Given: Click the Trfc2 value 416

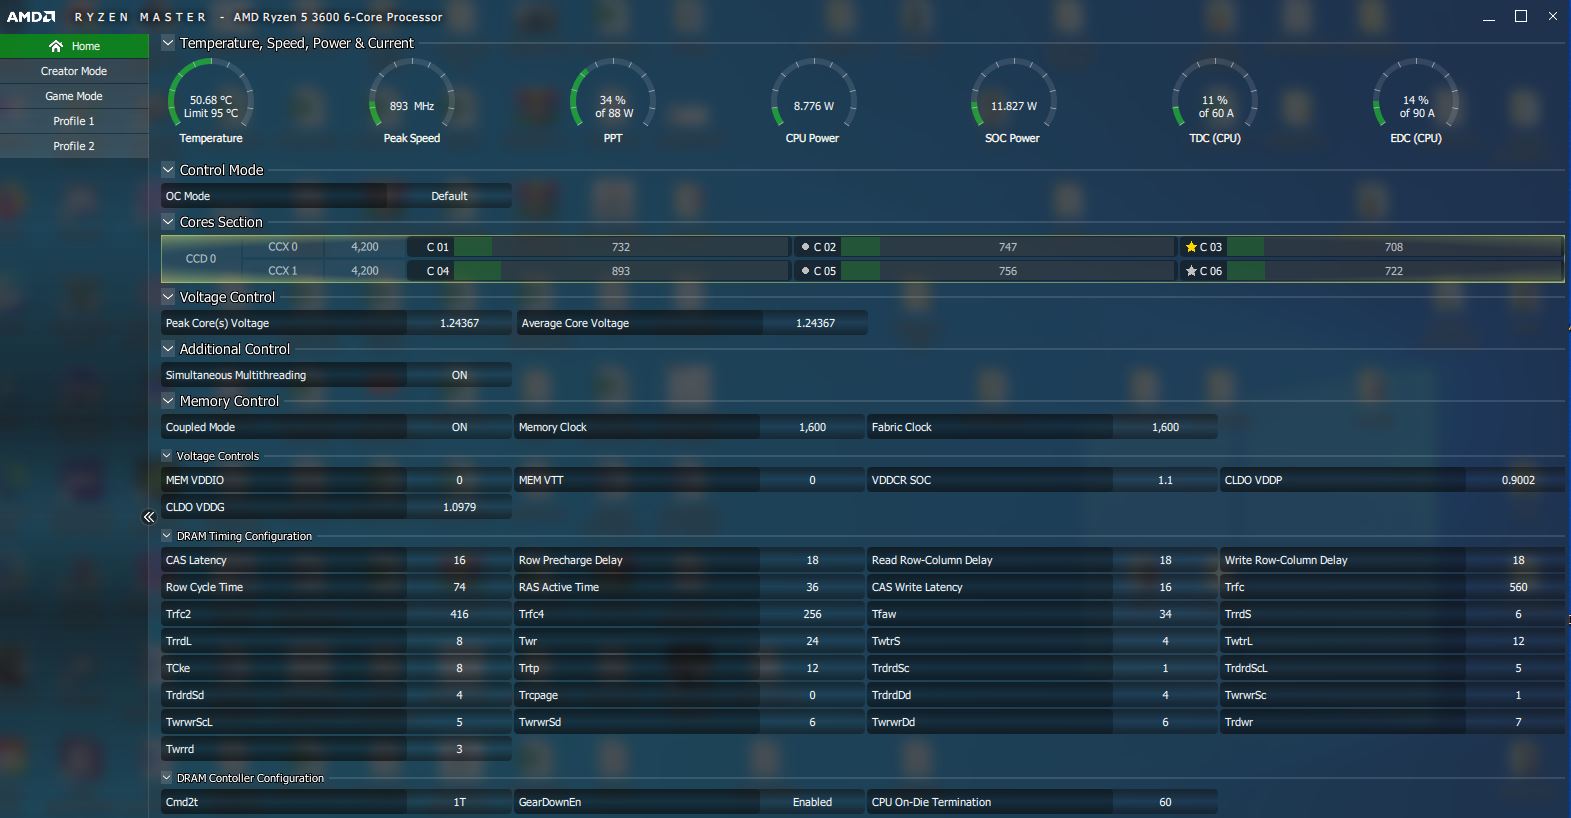Looking at the screenshot, I should (x=459, y=614).
